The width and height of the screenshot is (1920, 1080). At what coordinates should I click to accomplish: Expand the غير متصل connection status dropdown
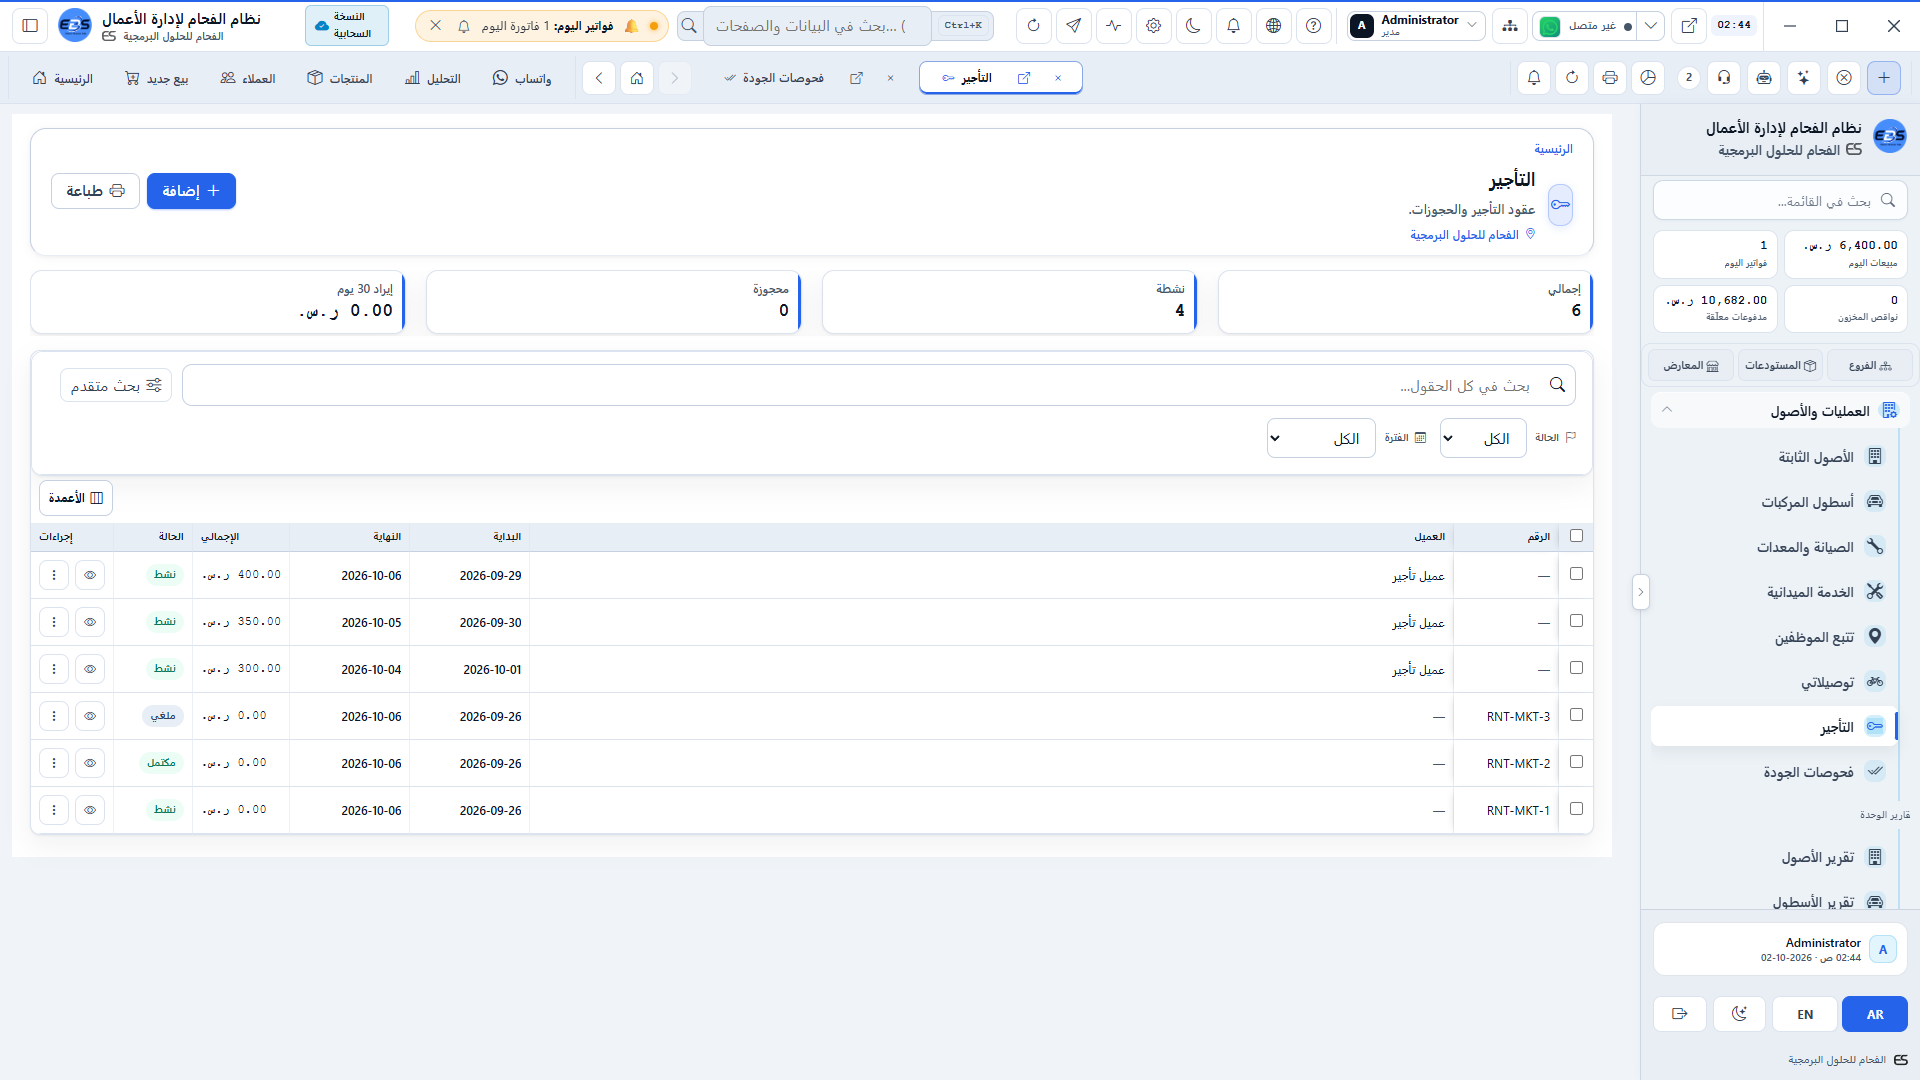click(1652, 26)
